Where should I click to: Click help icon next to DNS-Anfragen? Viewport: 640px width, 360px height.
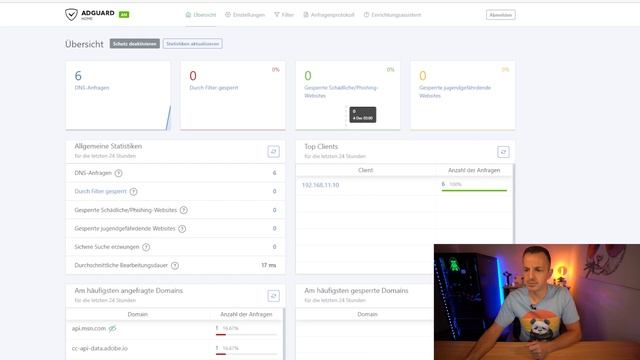pyautogui.click(x=118, y=173)
